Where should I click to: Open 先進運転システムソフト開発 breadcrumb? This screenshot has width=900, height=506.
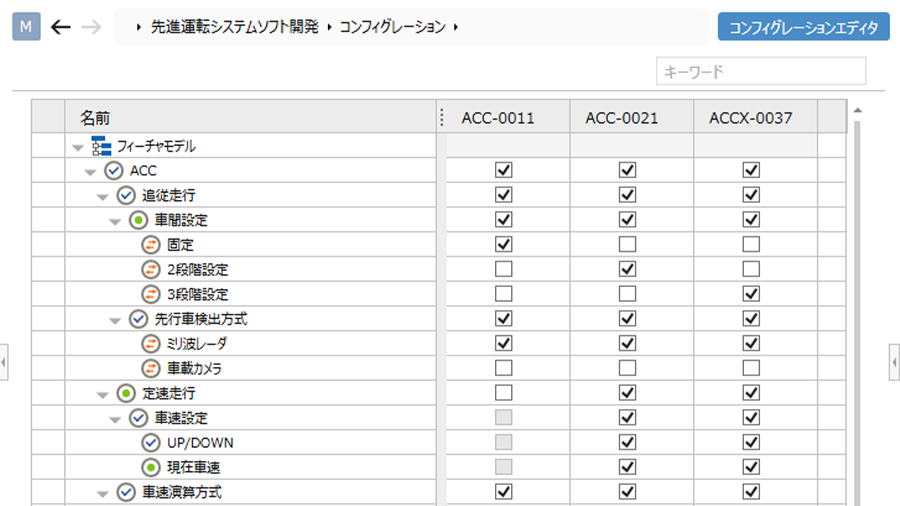236,27
